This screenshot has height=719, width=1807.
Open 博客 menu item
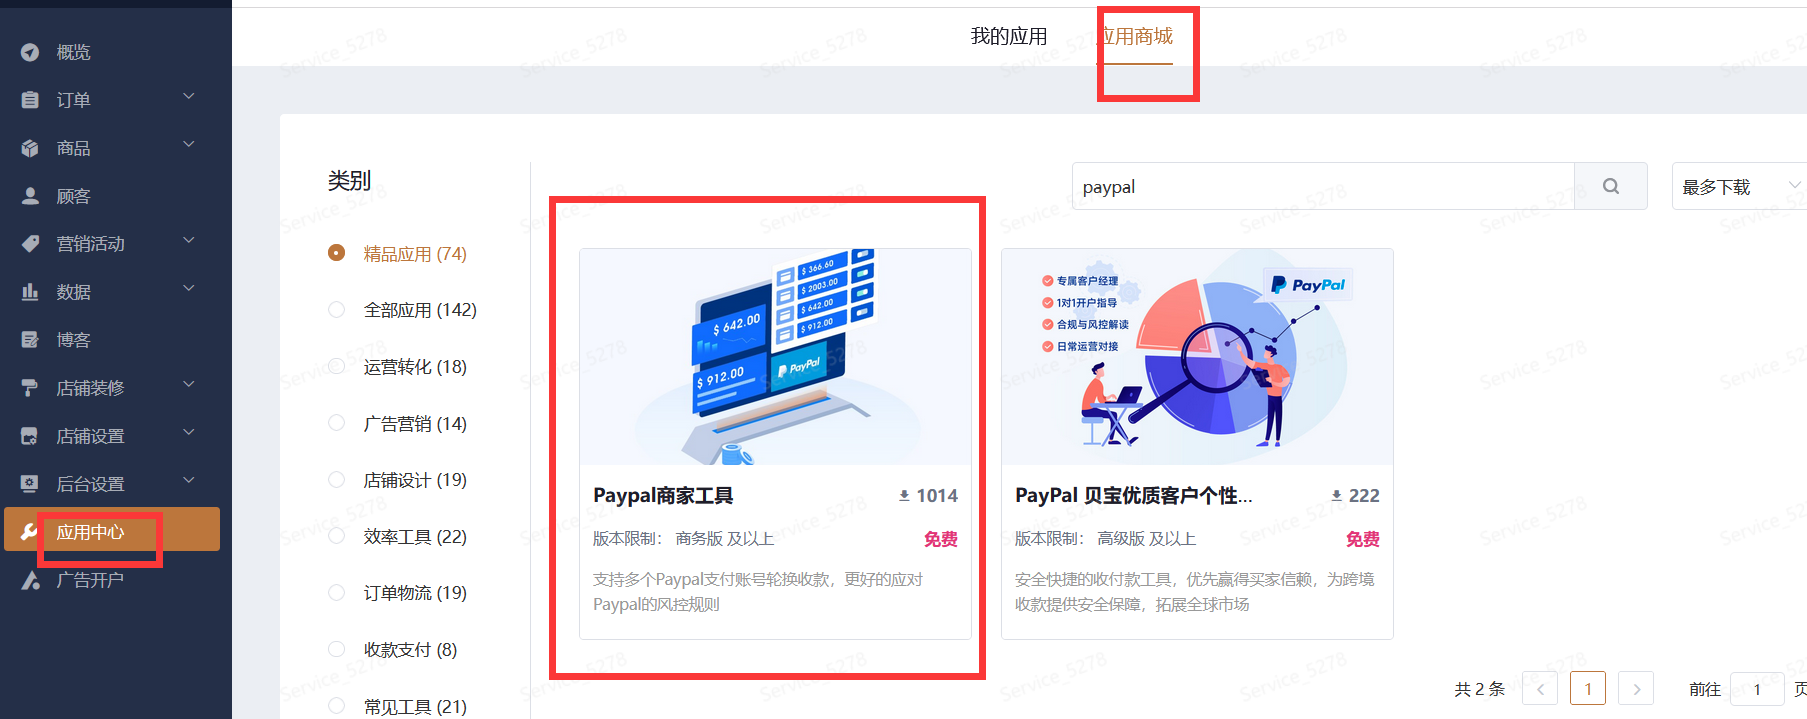pos(73,340)
